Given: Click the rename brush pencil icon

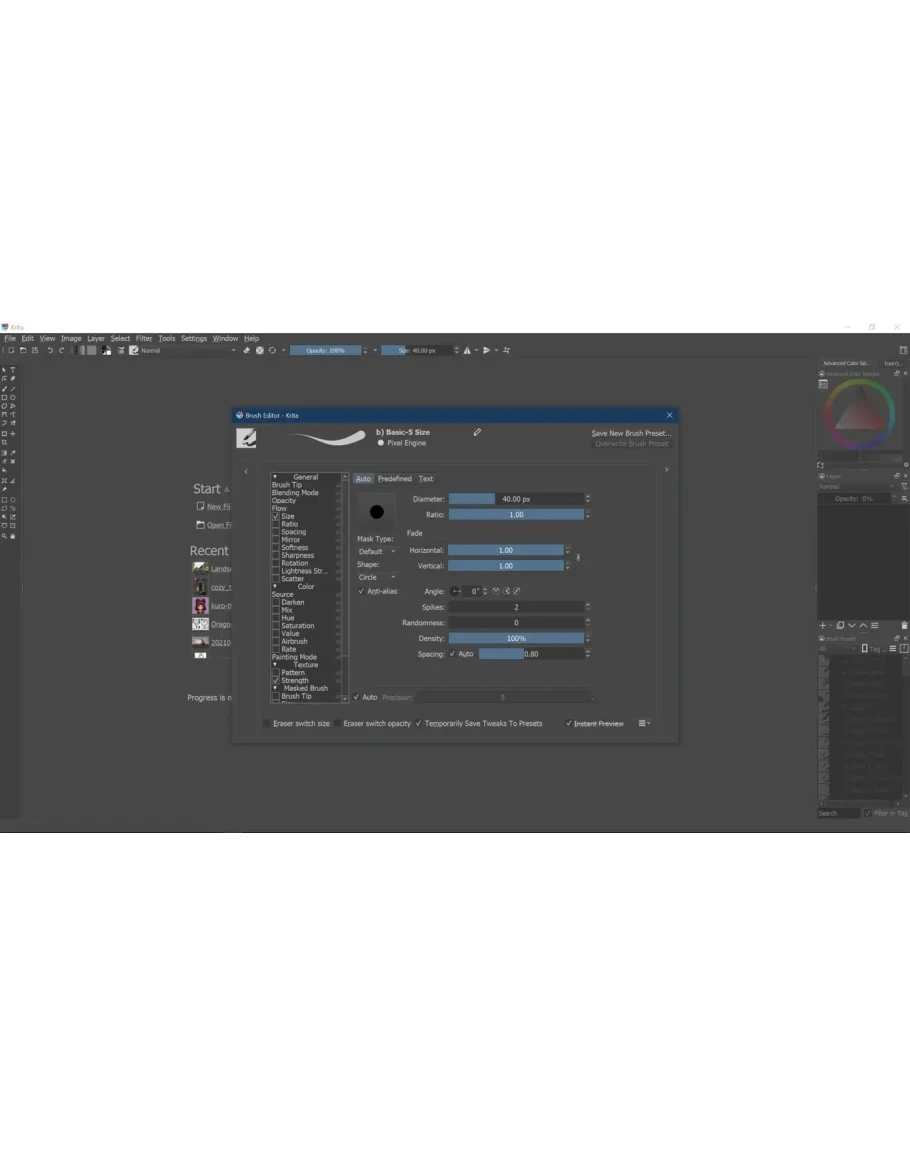Looking at the screenshot, I should [x=477, y=432].
